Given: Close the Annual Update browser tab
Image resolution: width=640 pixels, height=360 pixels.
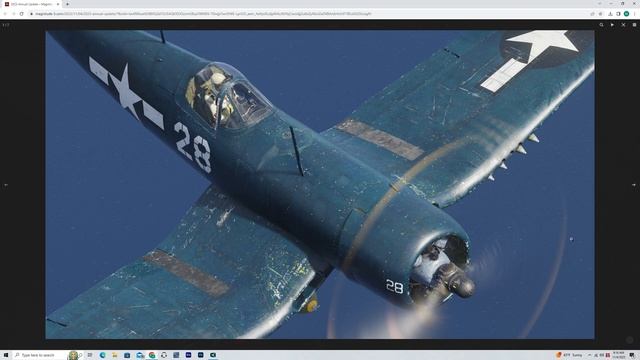Looking at the screenshot, I should [58, 4].
